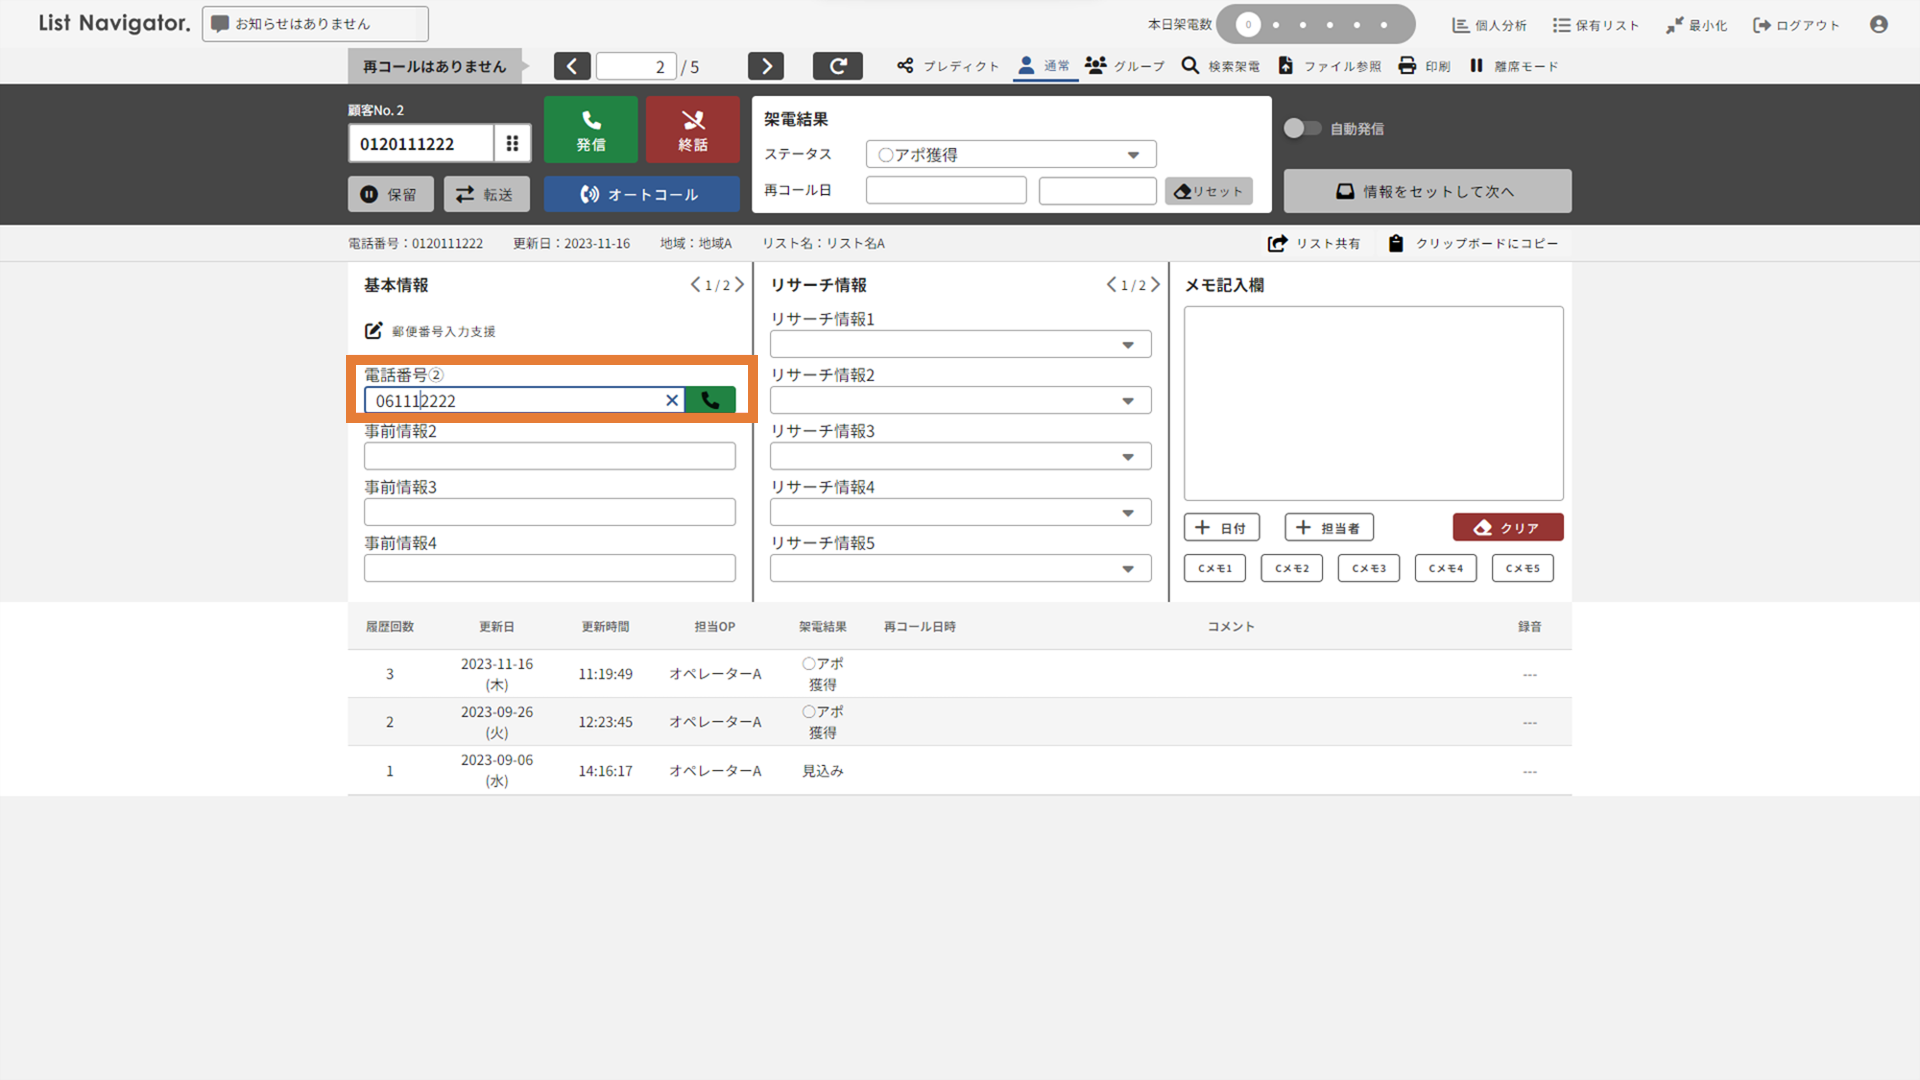
Task: Click the red 終話 hang-up button
Action: [x=692, y=130]
